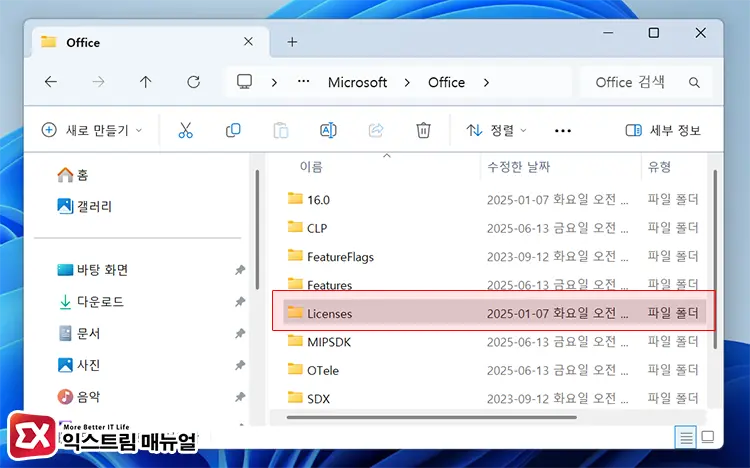Click the vertical scrollbar of file list
This screenshot has width=750, height=468.
pyautogui.click(x=715, y=258)
